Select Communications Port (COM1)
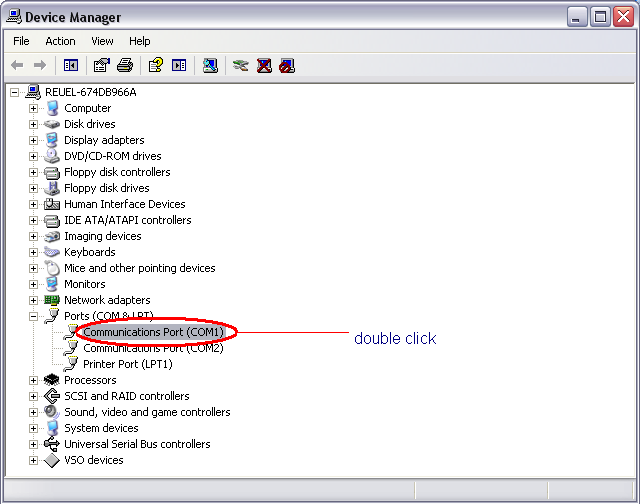Image resolution: width=640 pixels, height=504 pixels. pyautogui.click(x=153, y=332)
